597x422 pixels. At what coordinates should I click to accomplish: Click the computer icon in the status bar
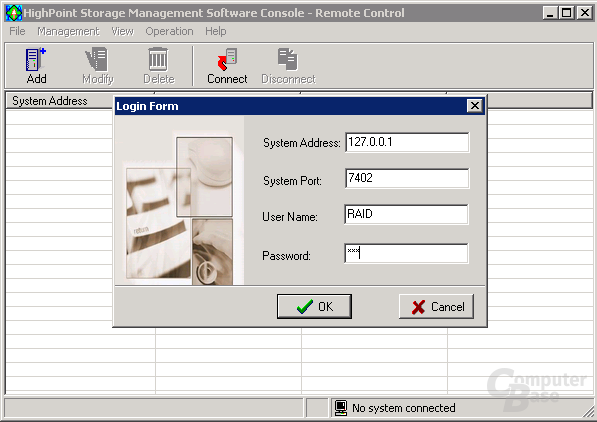coord(341,408)
